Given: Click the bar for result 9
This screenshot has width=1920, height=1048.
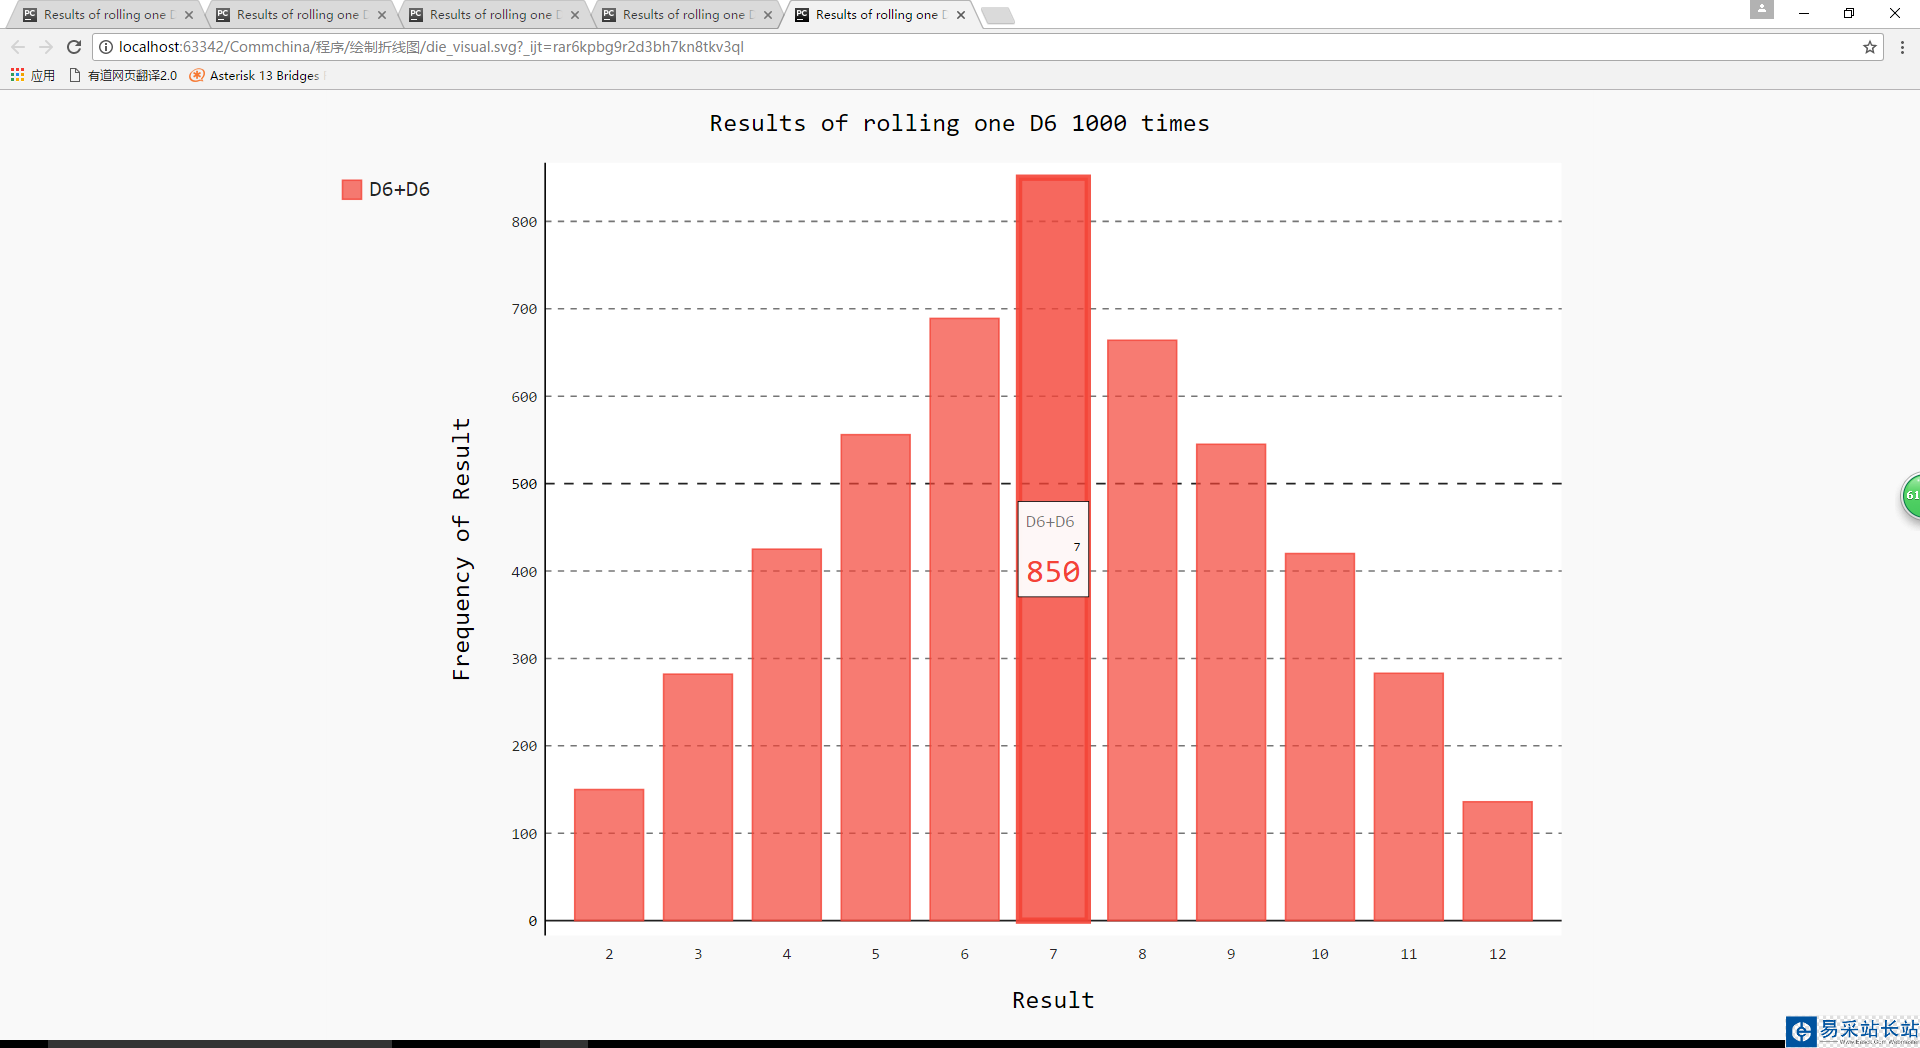Looking at the screenshot, I should (x=1231, y=682).
